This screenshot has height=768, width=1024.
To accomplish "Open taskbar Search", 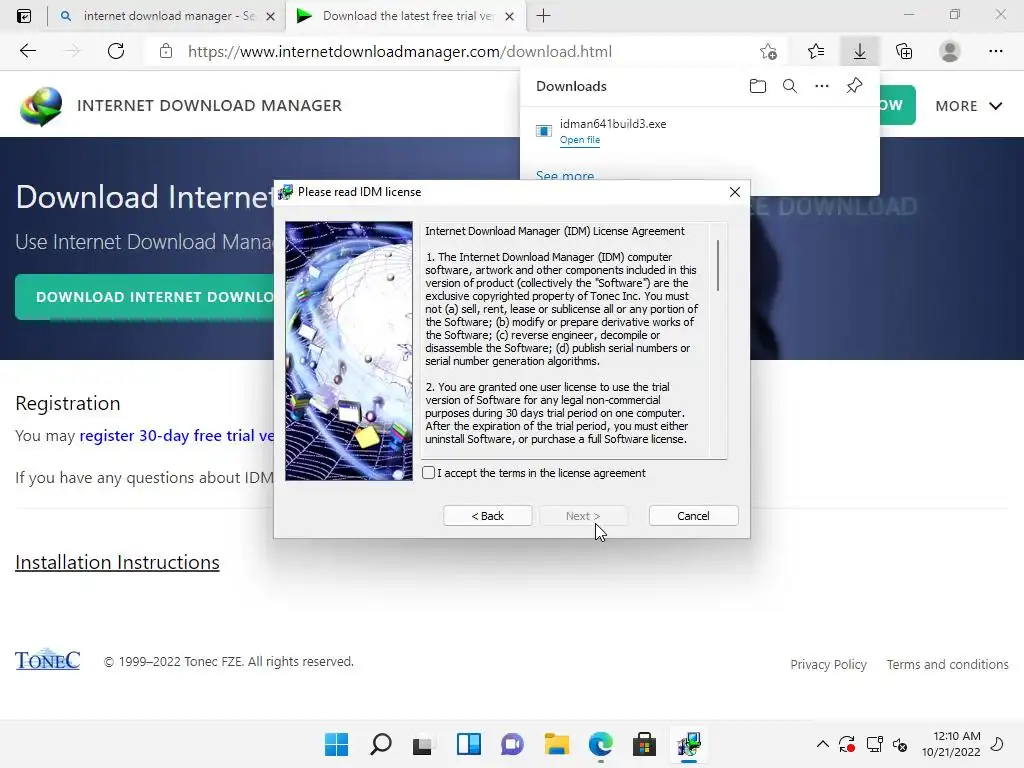I will point(381,744).
